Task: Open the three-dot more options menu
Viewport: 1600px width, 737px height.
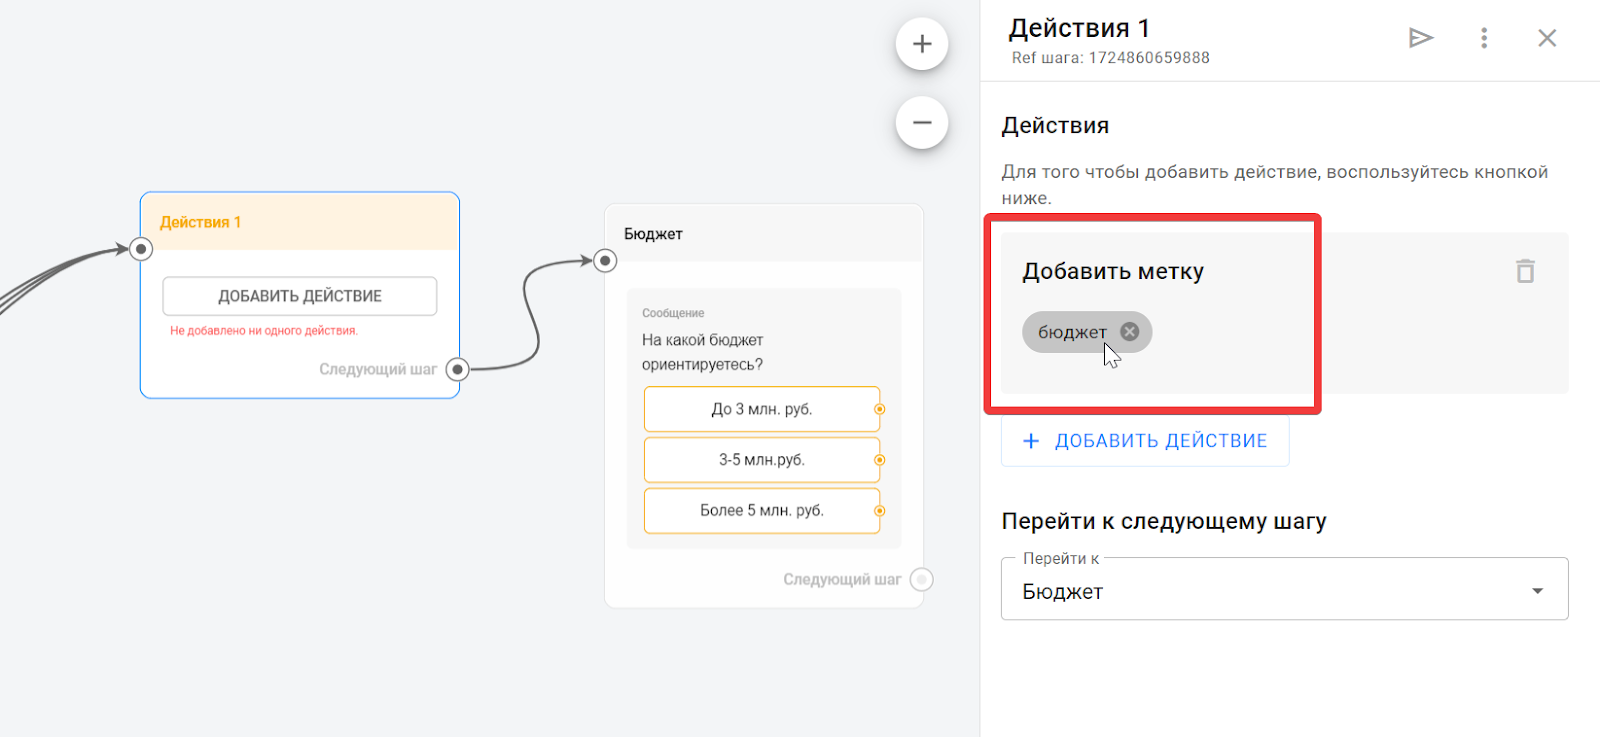Action: (x=1484, y=38)
